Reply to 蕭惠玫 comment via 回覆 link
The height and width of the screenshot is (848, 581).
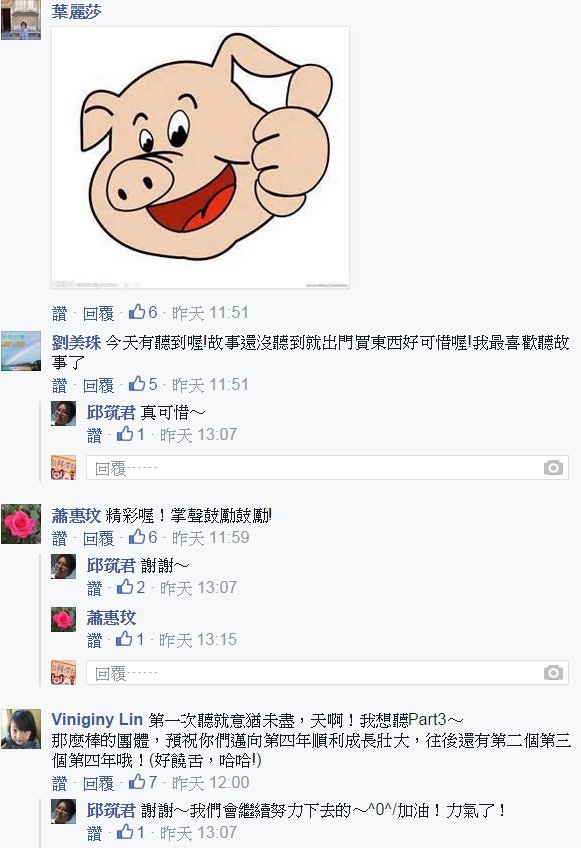tap(98, 539)
